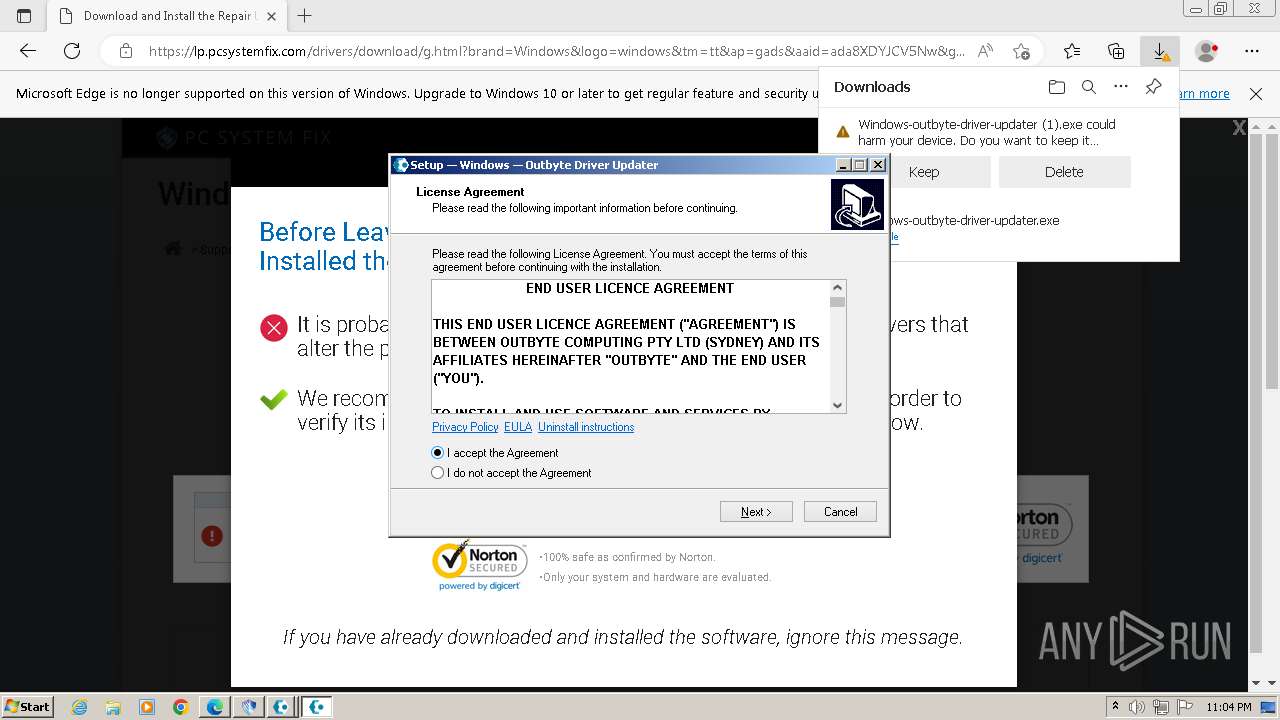The image size is (1280, 720).
Task: Switch to Edge in taskbar
Action: point(215,707)
